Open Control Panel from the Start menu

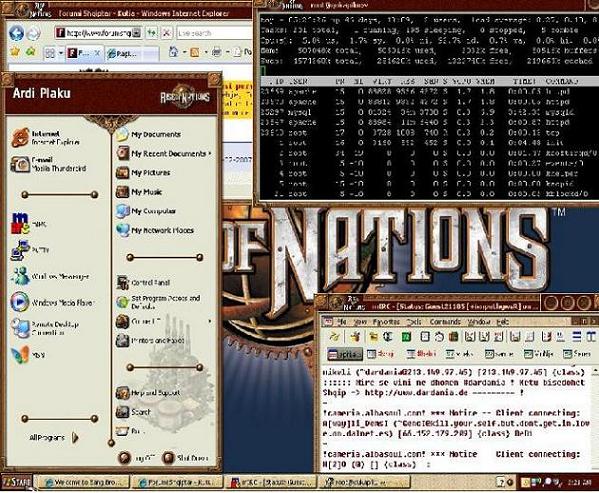[143, 283]
